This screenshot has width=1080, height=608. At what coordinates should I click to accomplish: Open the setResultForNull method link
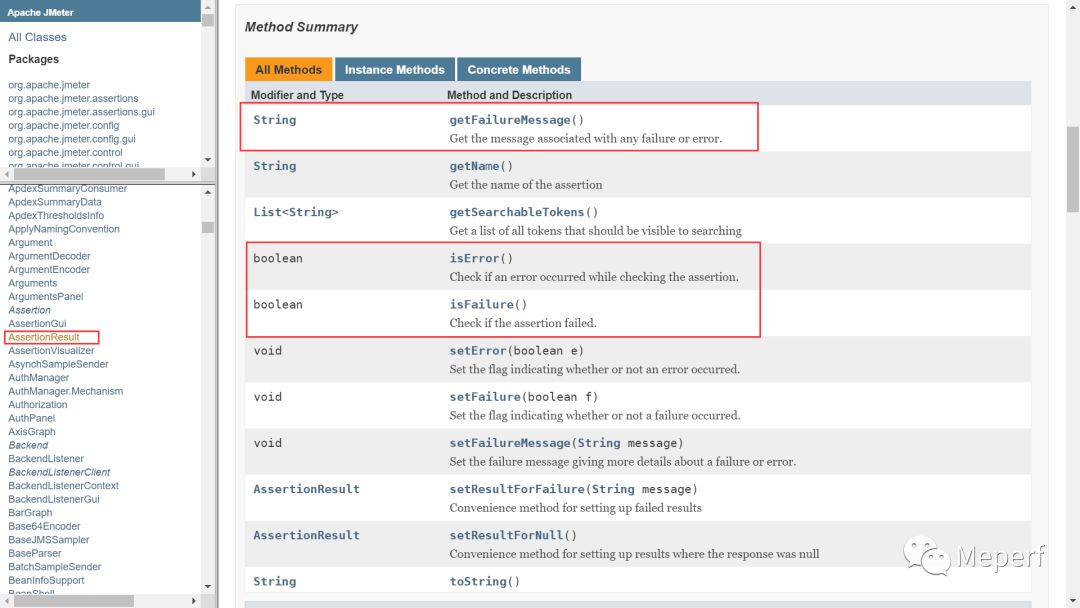[506, 536]
